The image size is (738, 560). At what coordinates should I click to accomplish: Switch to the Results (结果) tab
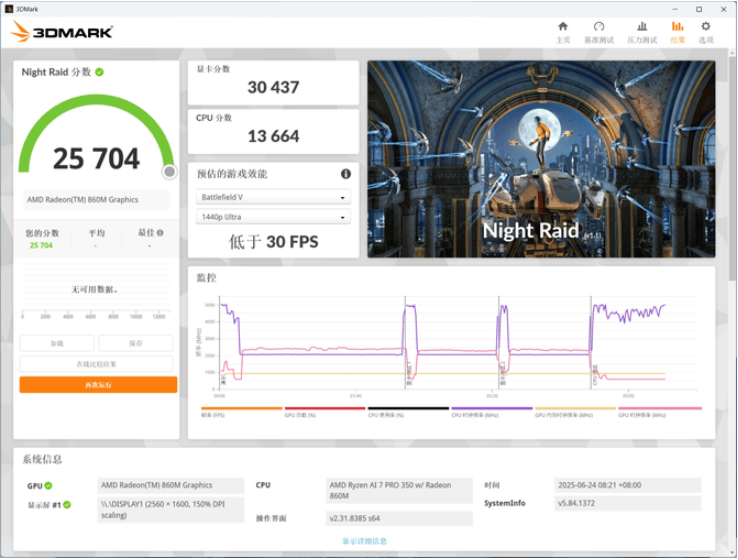click(677, 32)
